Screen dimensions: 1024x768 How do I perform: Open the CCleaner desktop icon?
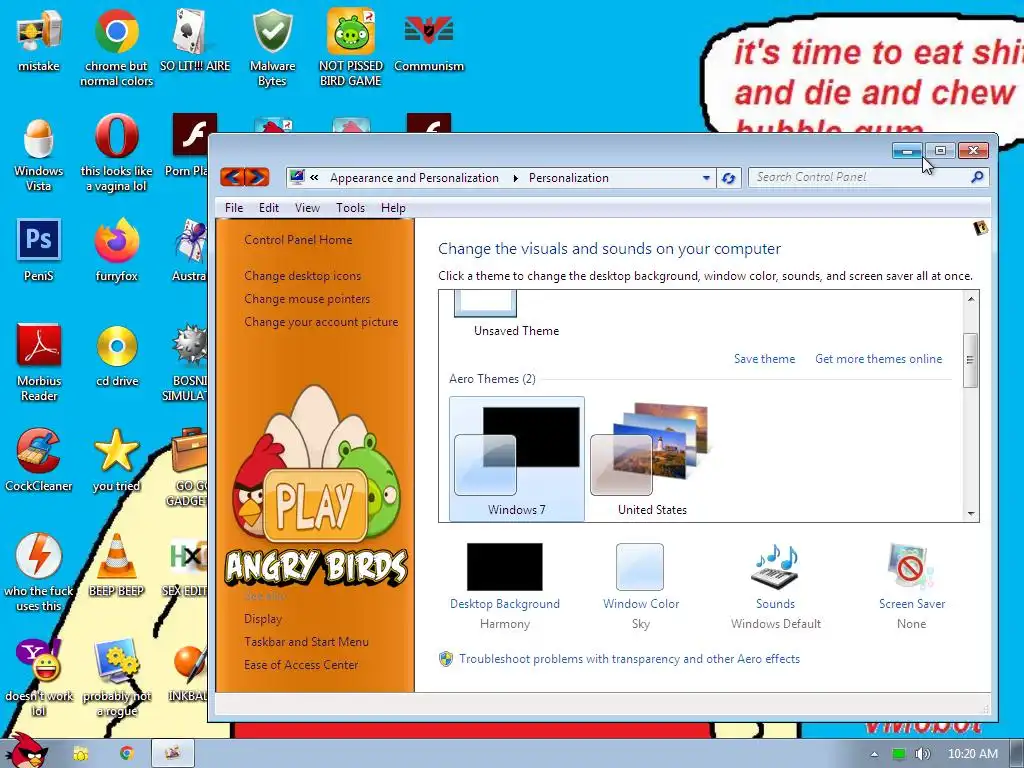39,460
